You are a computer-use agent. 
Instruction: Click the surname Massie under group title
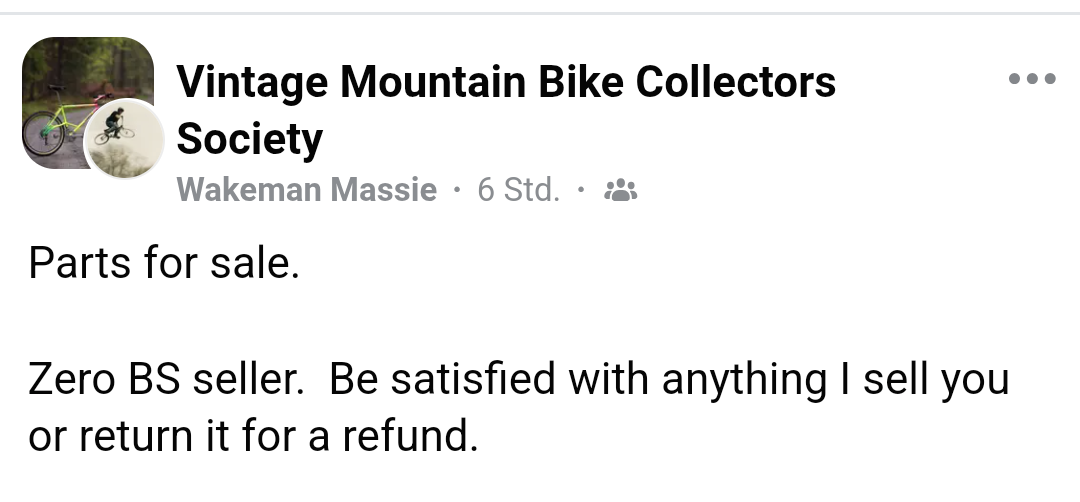385,190
